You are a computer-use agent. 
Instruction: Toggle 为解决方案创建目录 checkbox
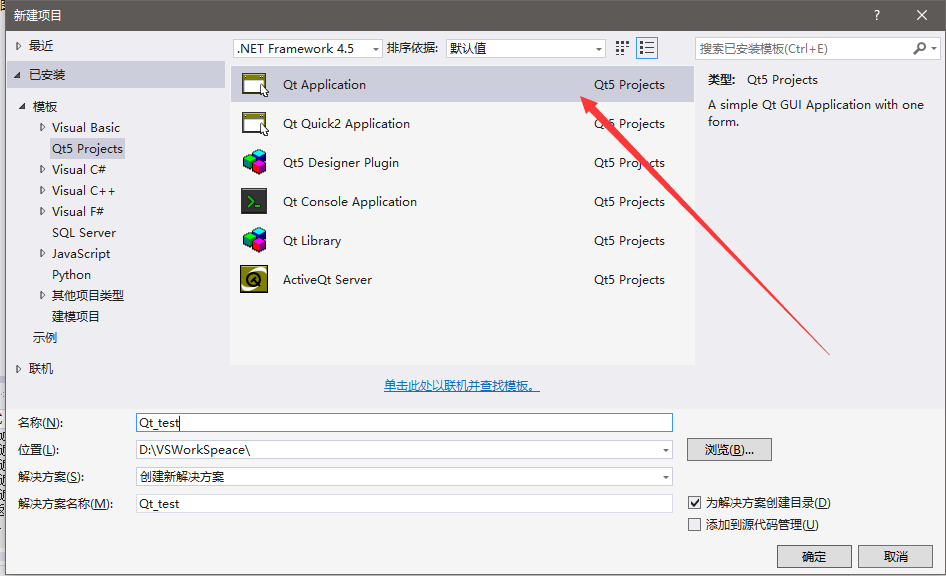[x=694, y=502]
